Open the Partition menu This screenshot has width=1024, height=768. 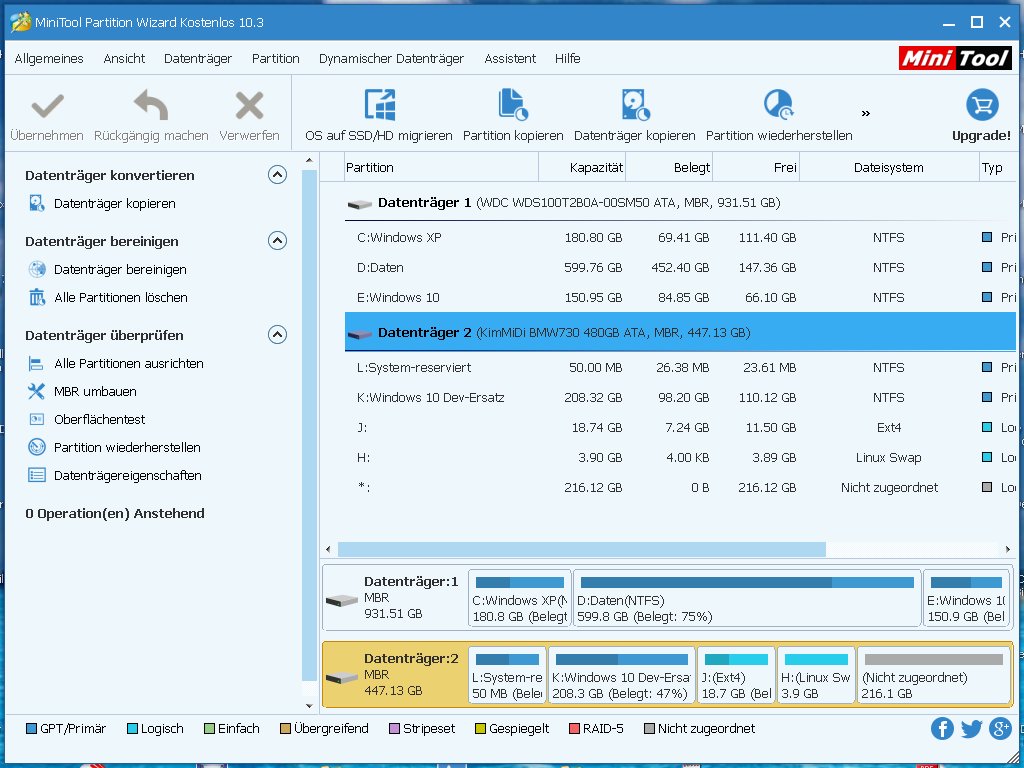click(x=276, y=59)
